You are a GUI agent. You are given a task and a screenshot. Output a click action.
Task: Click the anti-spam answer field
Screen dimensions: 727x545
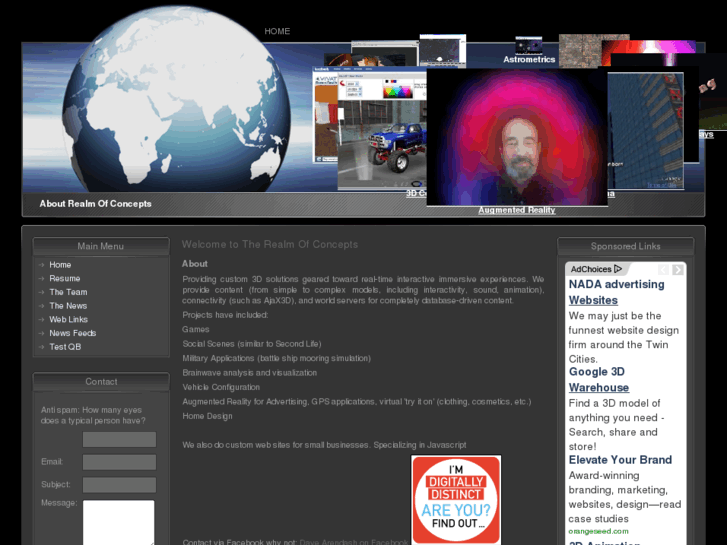point(119,440)
